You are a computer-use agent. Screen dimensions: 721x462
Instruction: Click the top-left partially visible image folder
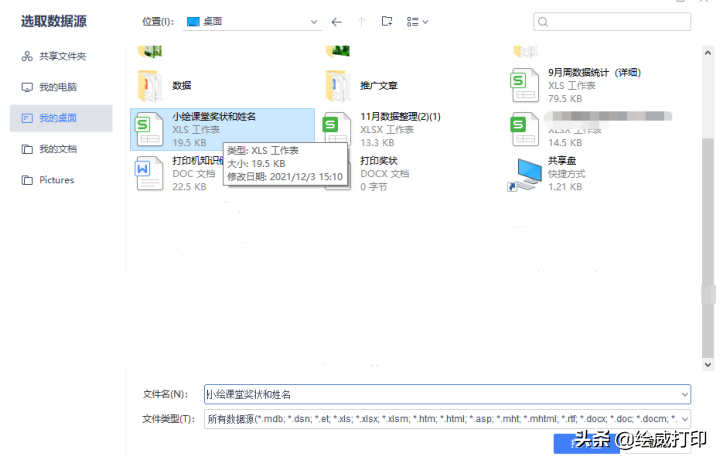point(150,51)
